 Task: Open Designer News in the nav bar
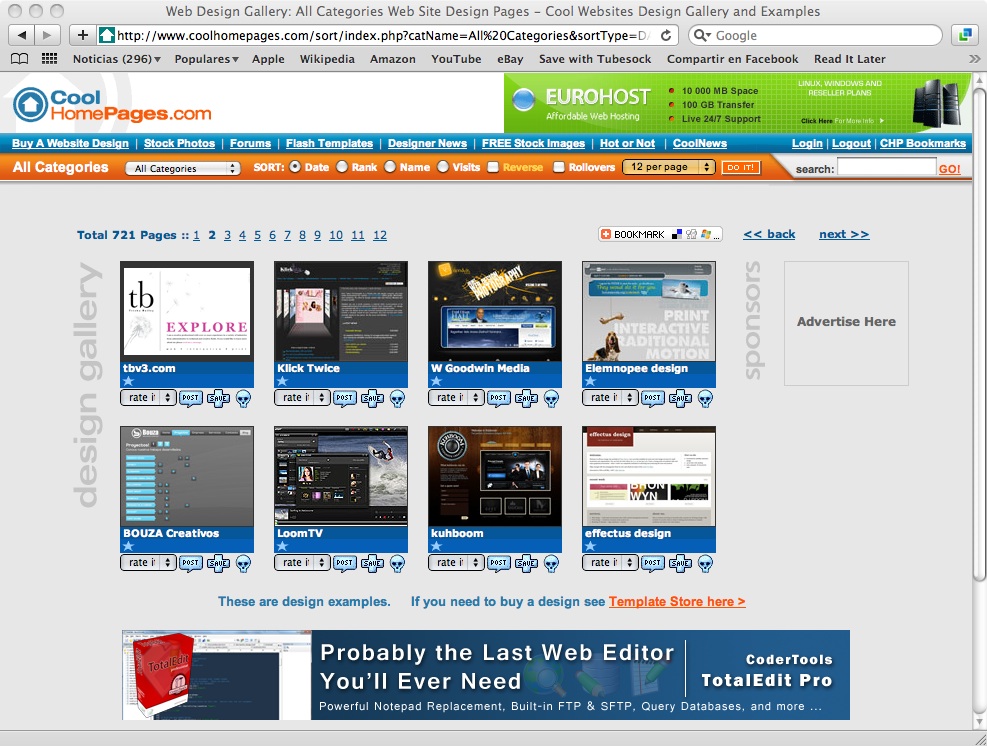[427, 144]
